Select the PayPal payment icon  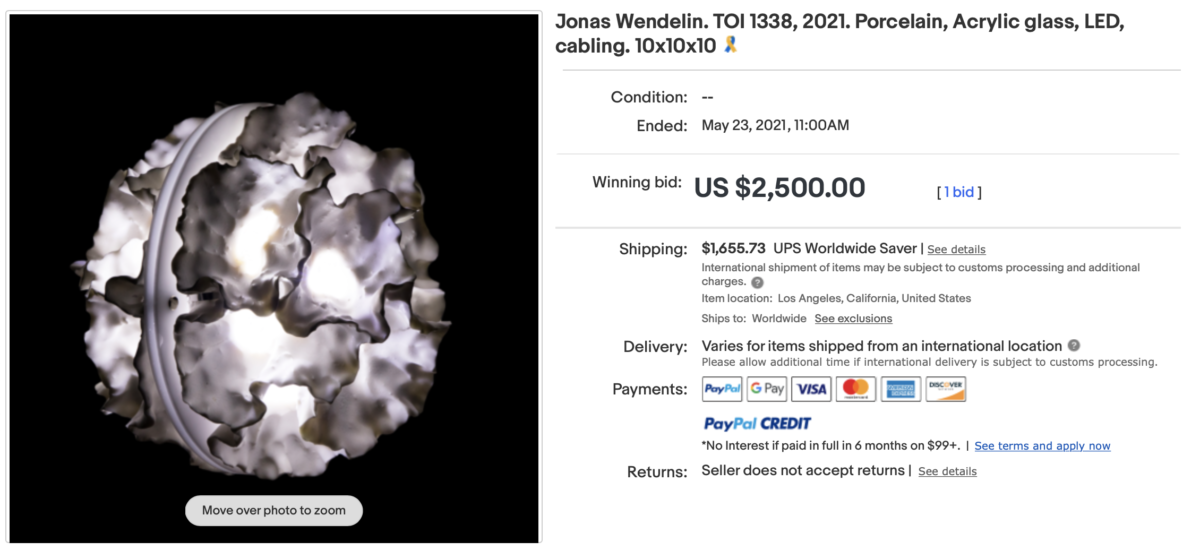(x=722, y=389)
